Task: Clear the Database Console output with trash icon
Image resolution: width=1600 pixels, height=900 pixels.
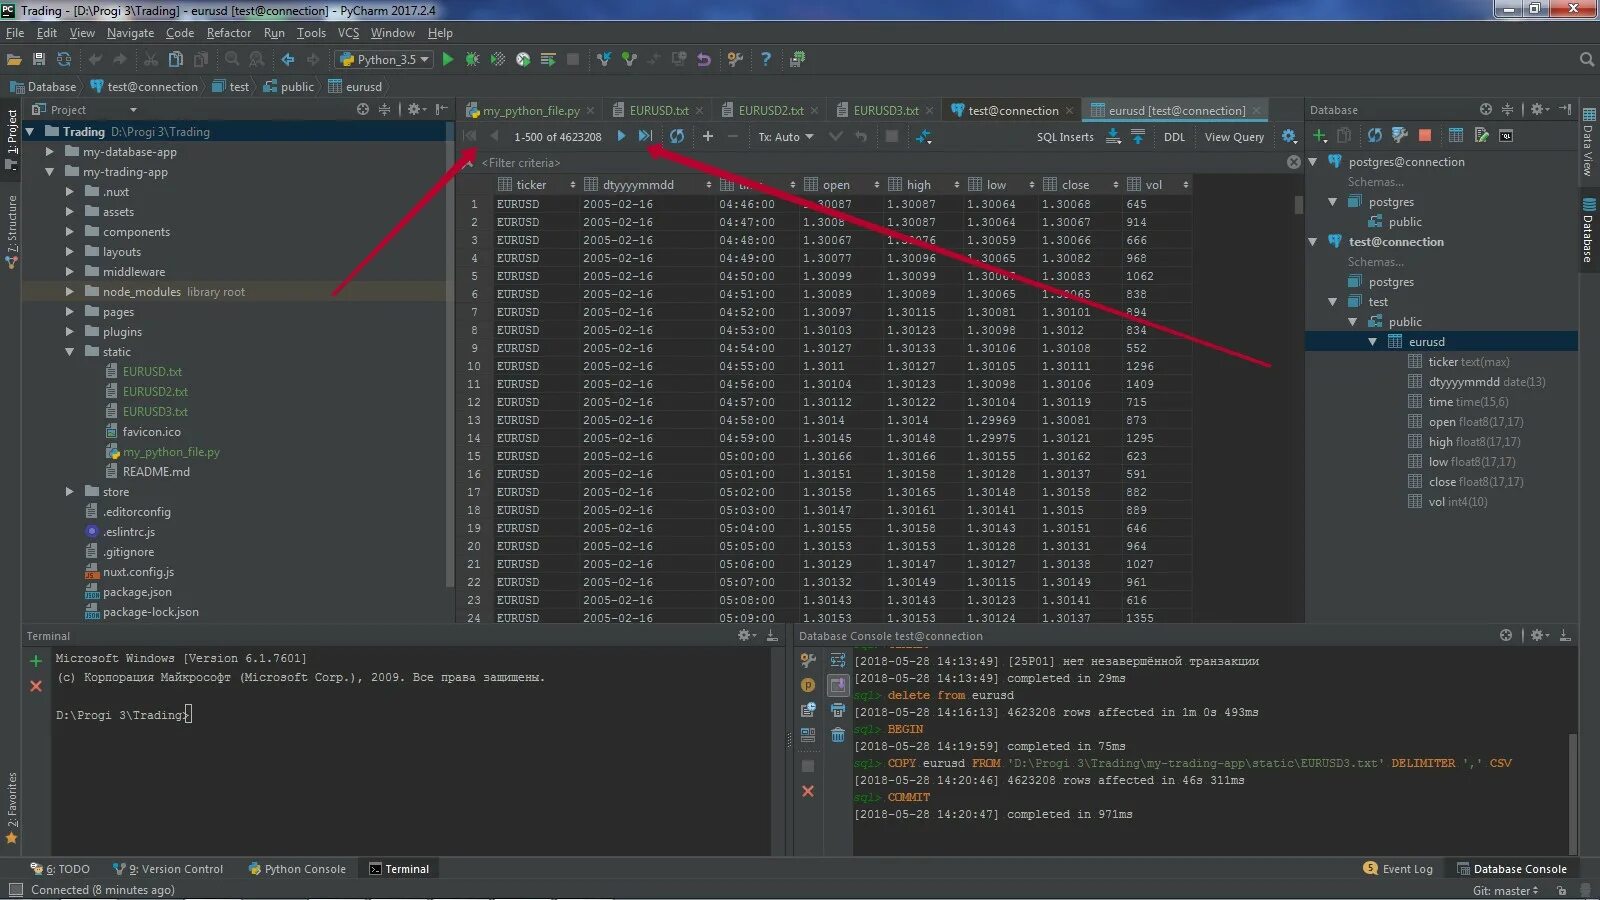Action: (838, 735)
